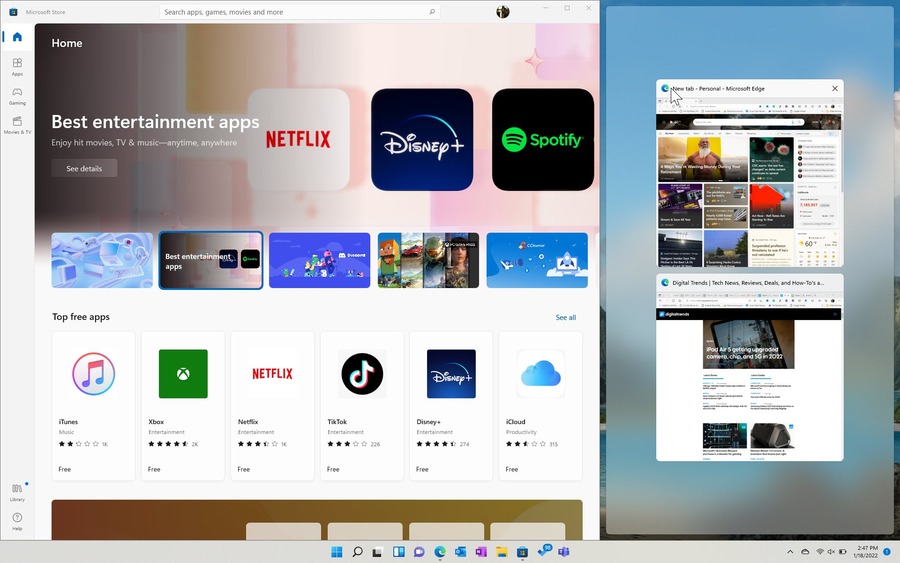Open the Netflix app card in Top free apps
The width and height of the screenshot is (900, 563).
(273, 406)
